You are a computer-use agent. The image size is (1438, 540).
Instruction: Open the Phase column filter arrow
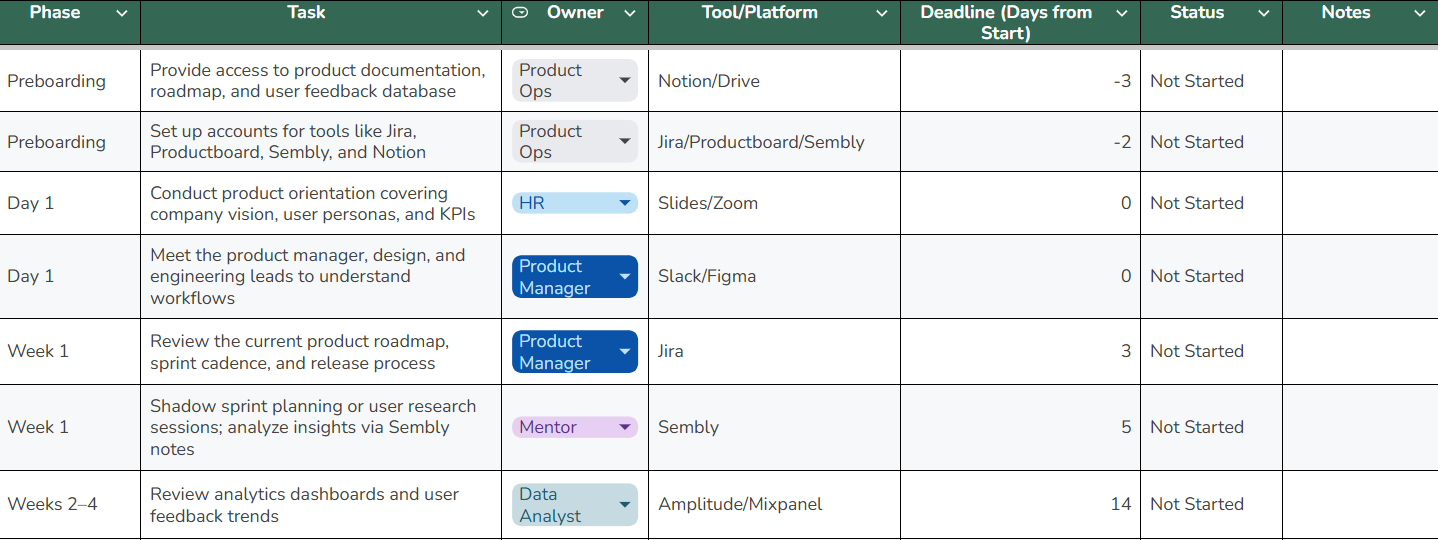122,13
